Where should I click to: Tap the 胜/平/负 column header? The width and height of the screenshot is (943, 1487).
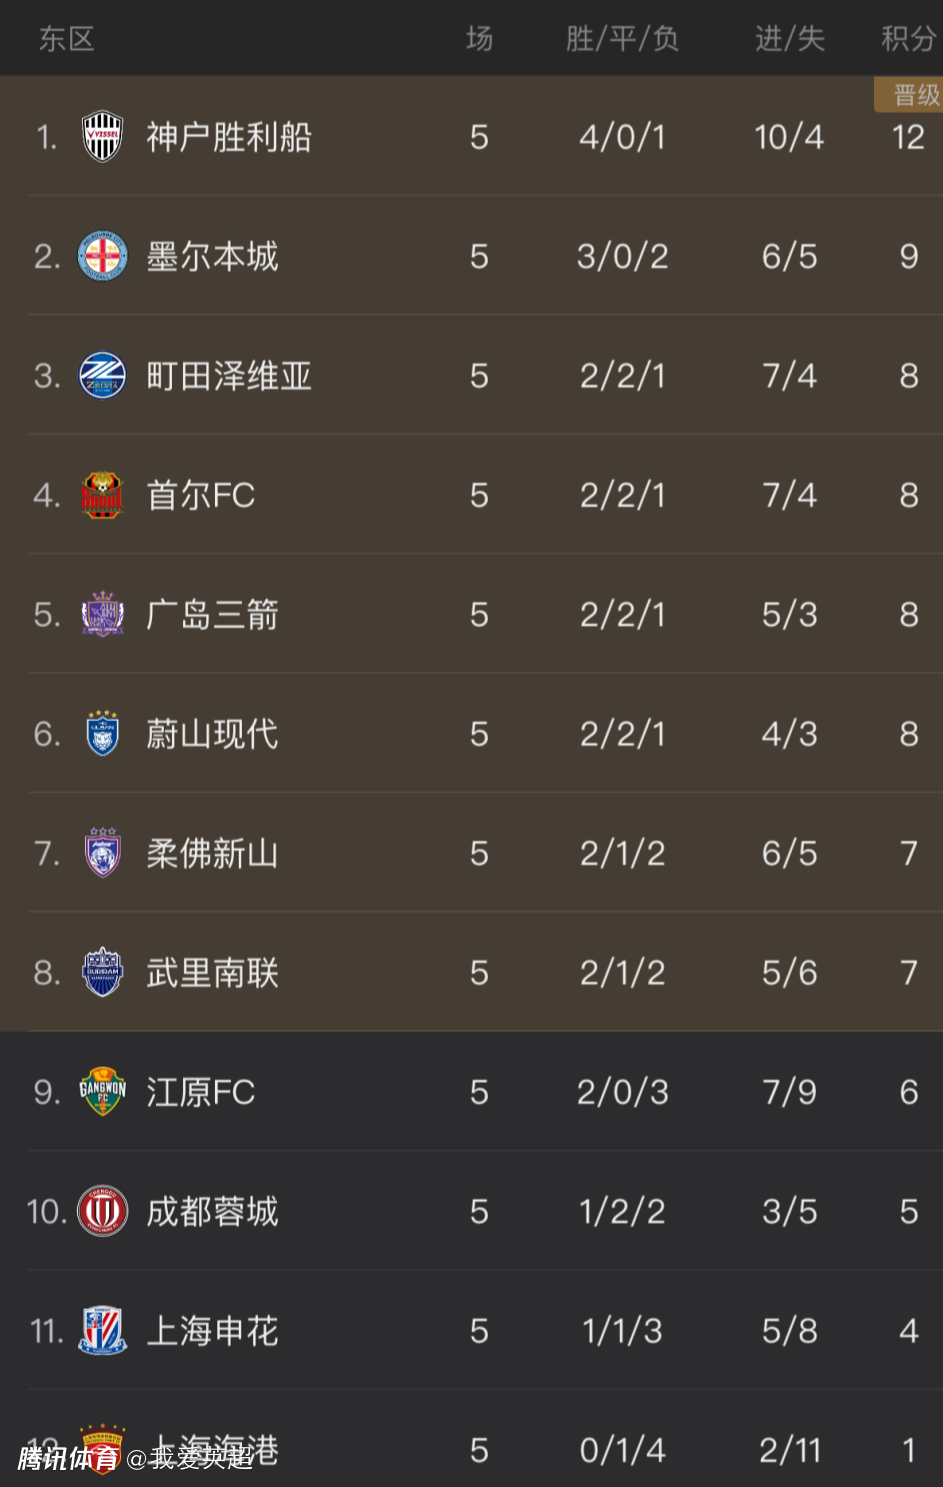pyautogui.click(x=622, y=39)
